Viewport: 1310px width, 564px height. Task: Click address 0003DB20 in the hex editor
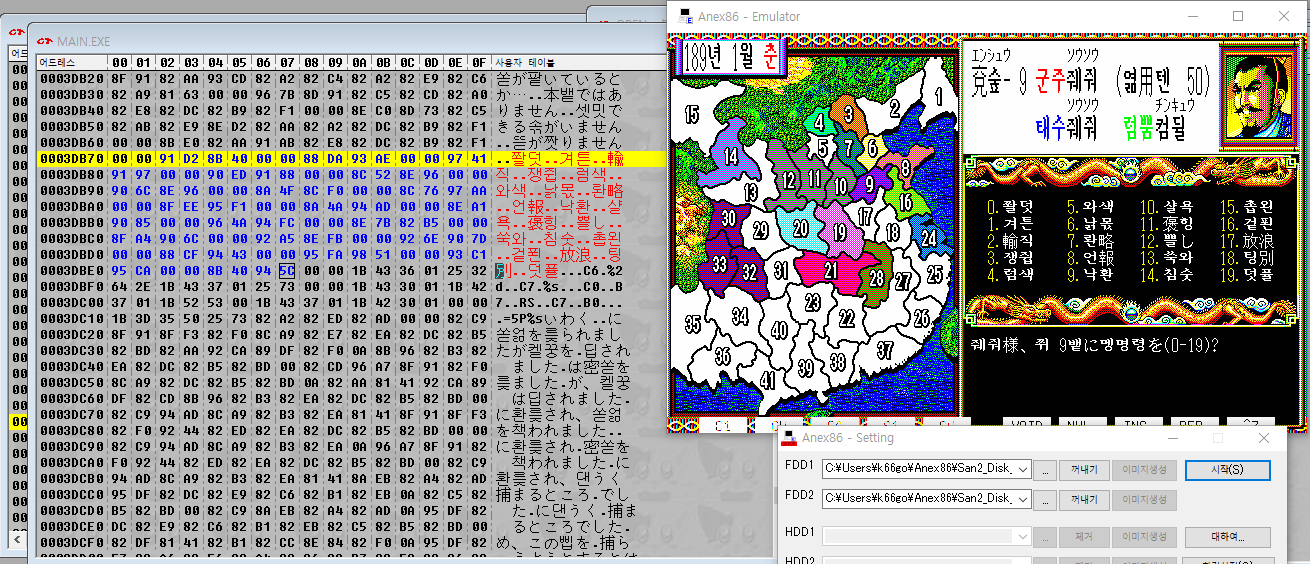click(x=74, y=77)
